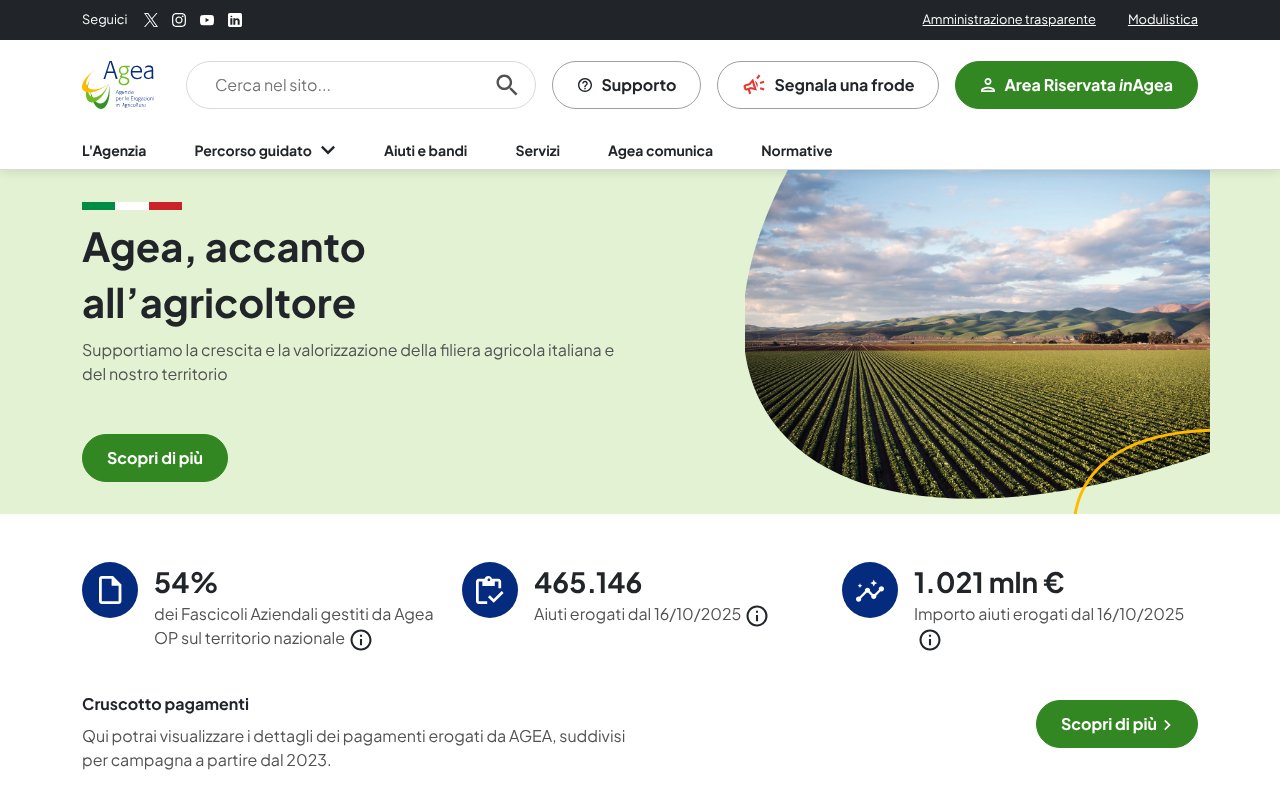This screenshot has height=800, width=1280.
Task: Expand the Percorso guidato dropdown
Action: click(264, 150)
